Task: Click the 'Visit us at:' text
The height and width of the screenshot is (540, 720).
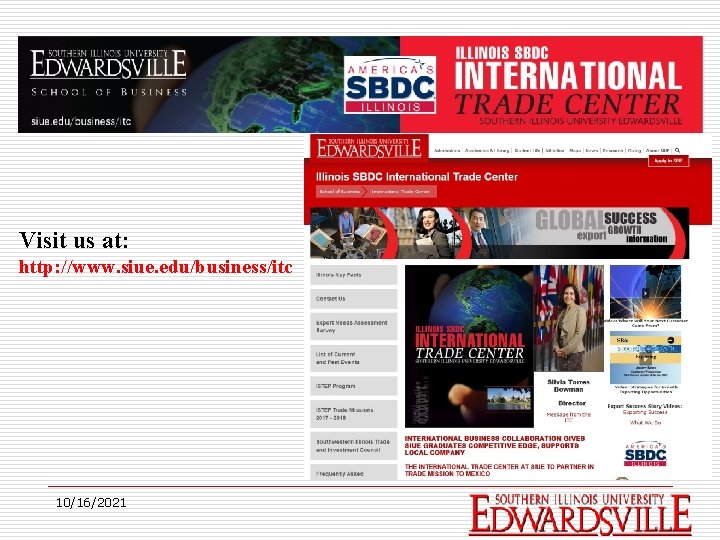Action: pyautogui.click(x=74, y=240)
